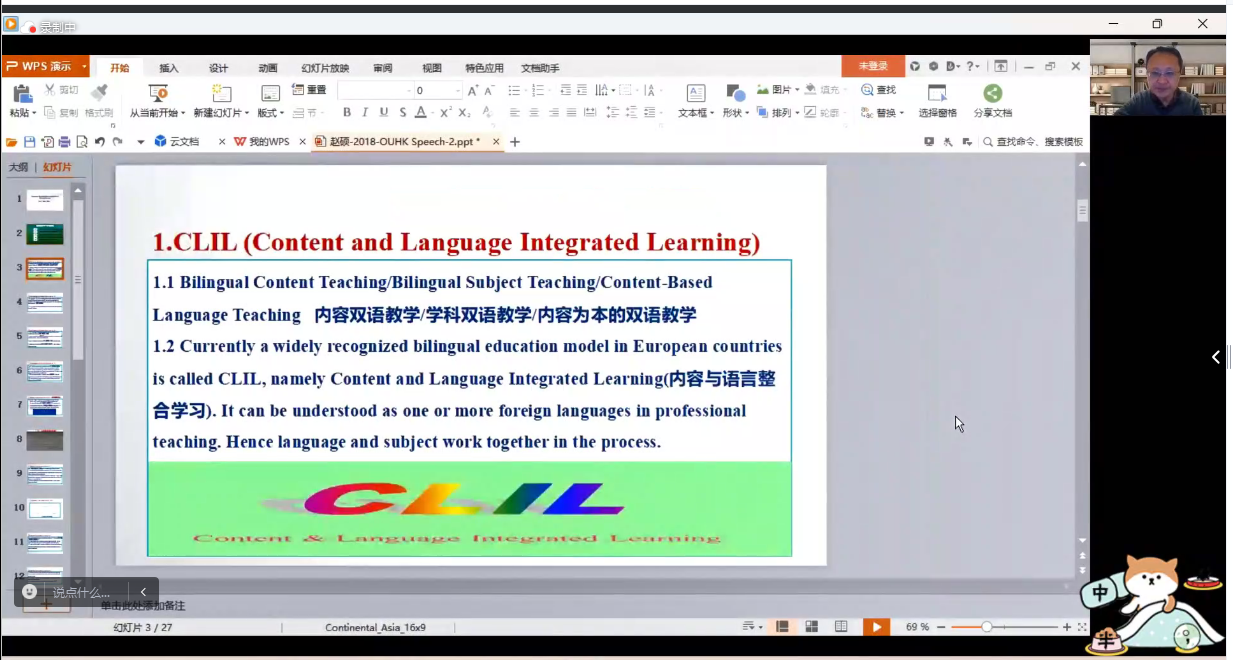Open the WPS 演示 application menu dropdown
Image resolution: width=1233 pixels, height=660 pixels.
(x=85, y=67)
